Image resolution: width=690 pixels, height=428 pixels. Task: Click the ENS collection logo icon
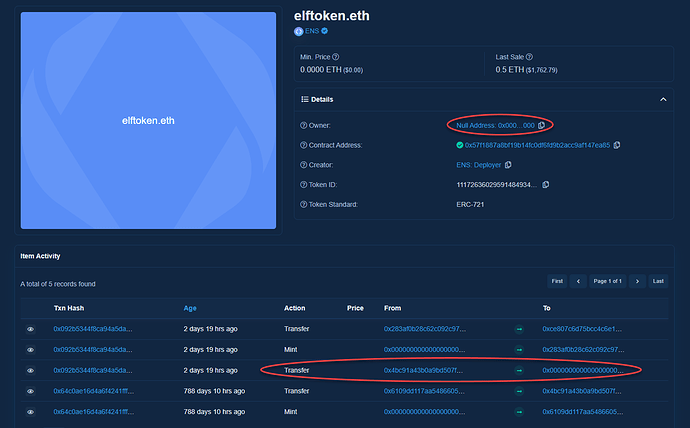click(x=298, y=31)
